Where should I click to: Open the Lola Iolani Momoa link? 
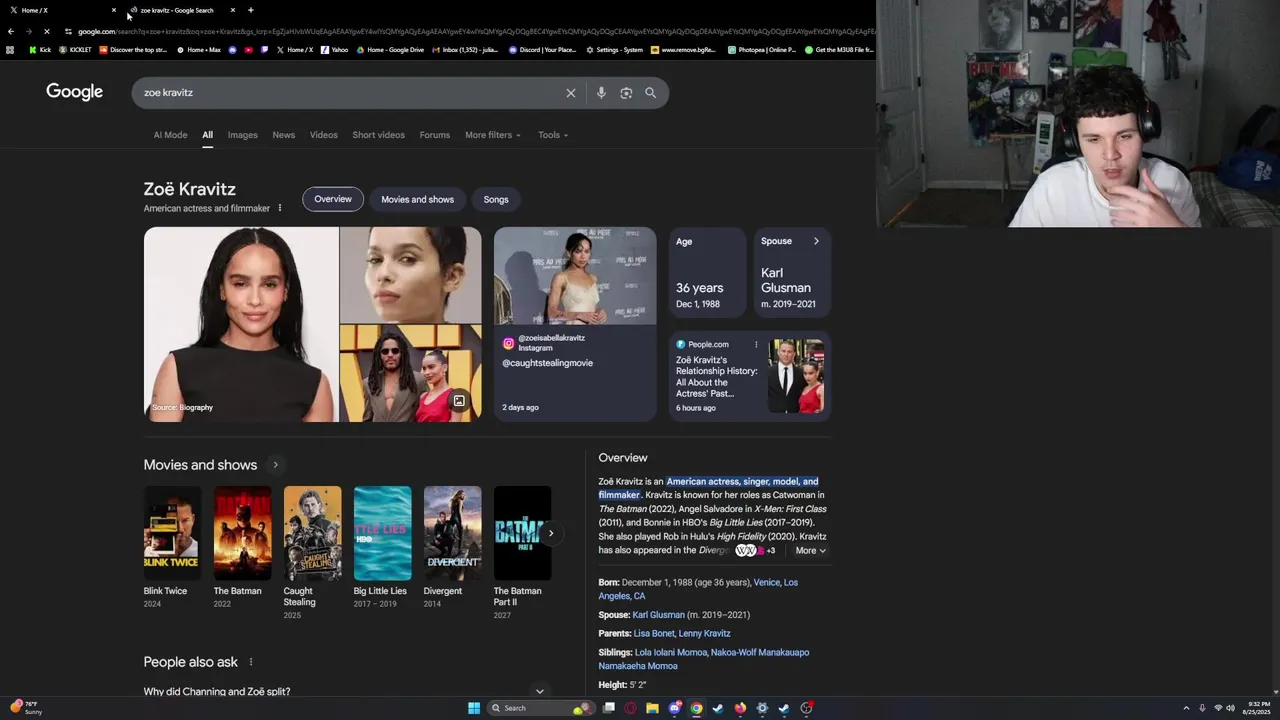click(x=671, y=653)
